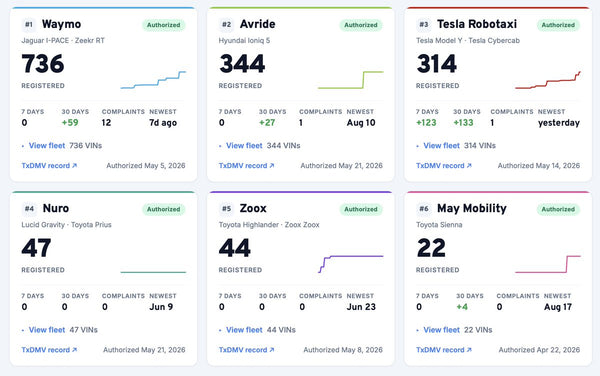Click the Nuro flat sparkline chart
Viewport: 600px width, 376px height.
[153, 272]
